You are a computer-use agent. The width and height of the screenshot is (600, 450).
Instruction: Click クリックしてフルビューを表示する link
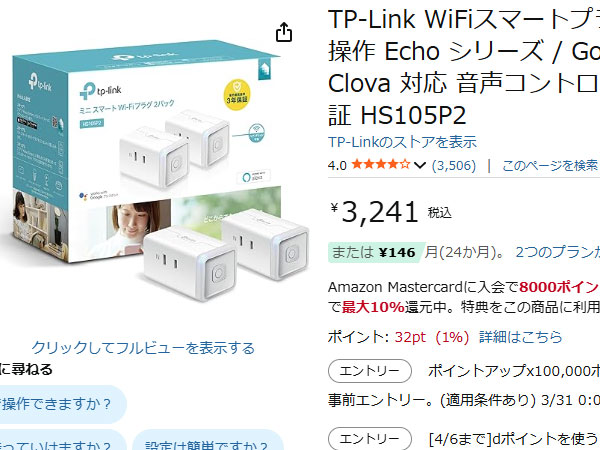143,348
